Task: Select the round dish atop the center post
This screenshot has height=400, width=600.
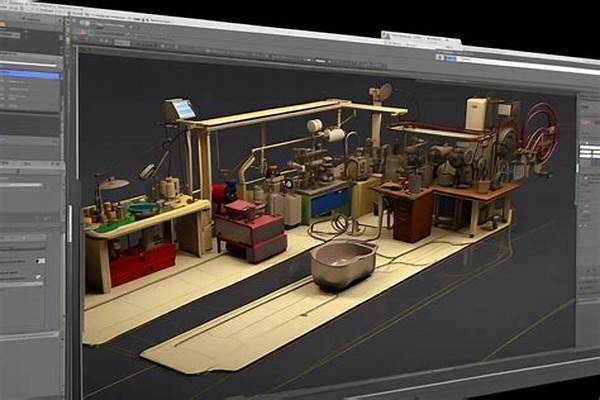Action: click(382, 93)
